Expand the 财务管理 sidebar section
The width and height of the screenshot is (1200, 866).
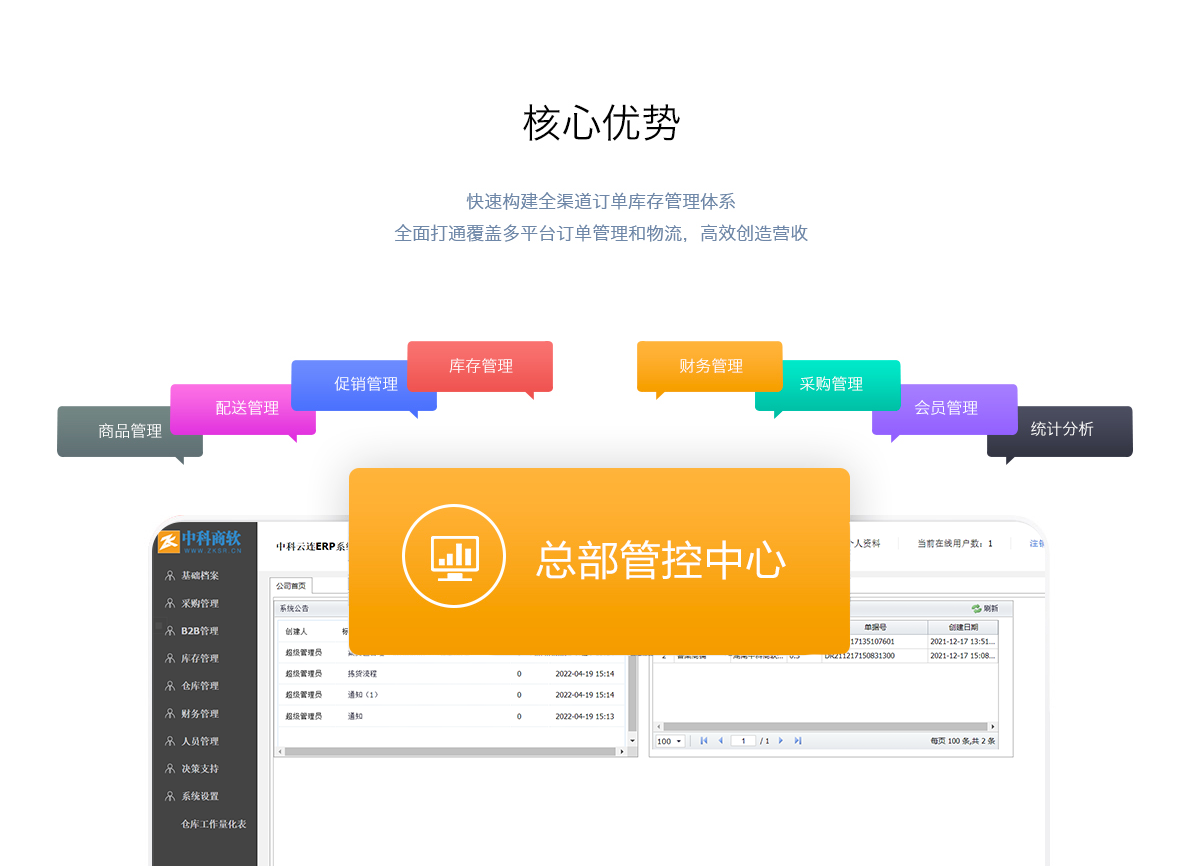tap(199, 714)
